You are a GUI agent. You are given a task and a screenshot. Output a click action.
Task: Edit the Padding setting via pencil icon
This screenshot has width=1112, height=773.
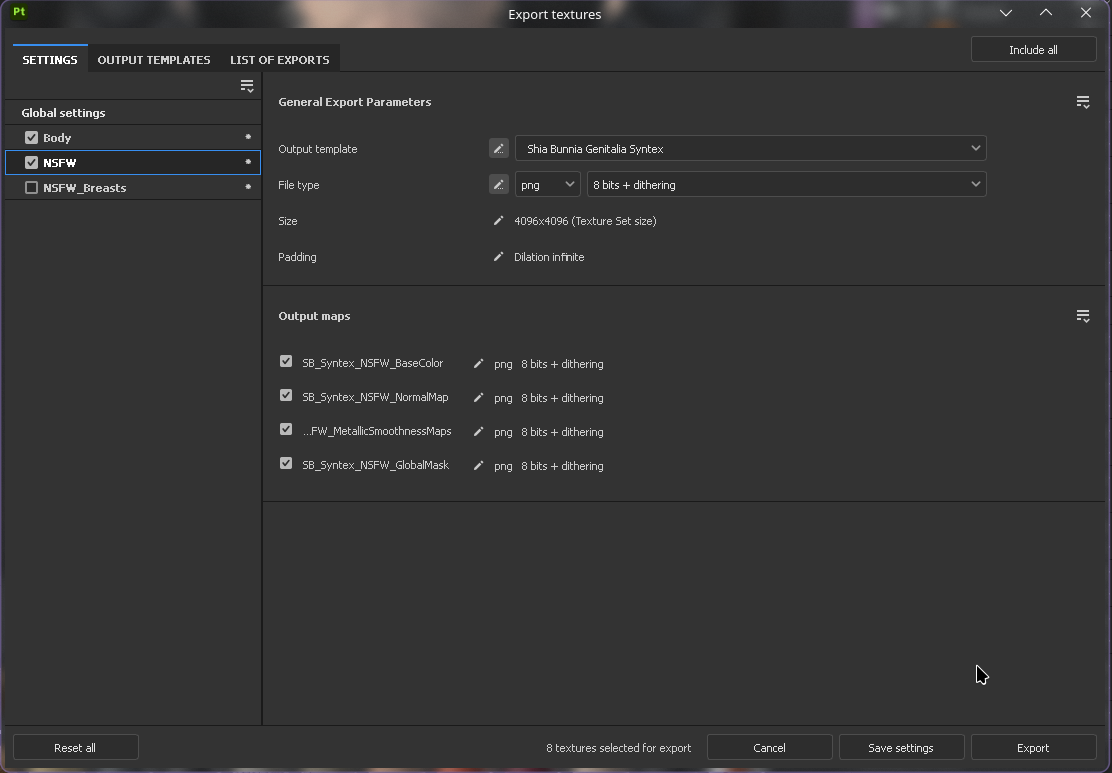tap(498, 257)
